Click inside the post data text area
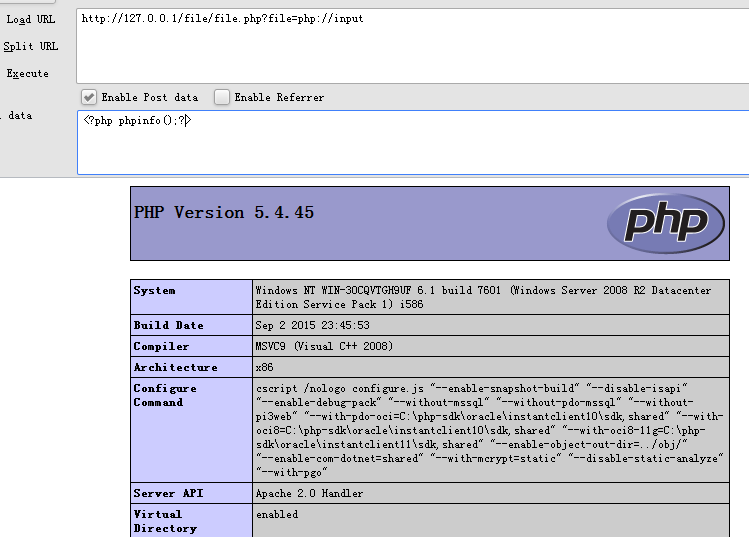 (413, 142)
